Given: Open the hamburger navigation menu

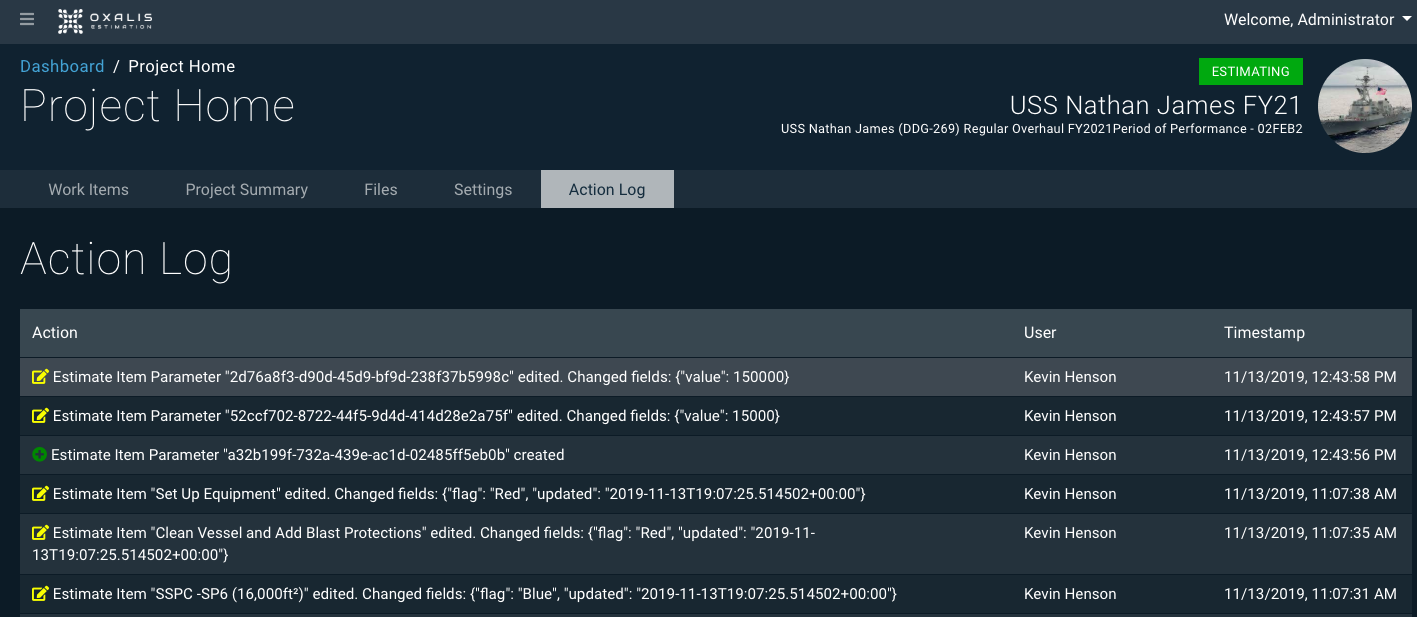Looking at the screenshot, I should click(x=27, y=20).
